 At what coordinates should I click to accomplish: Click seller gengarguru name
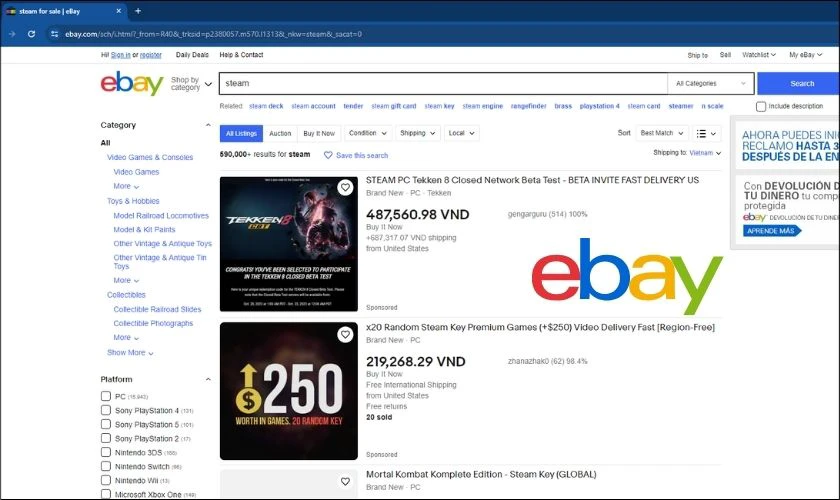click(527, 214)
